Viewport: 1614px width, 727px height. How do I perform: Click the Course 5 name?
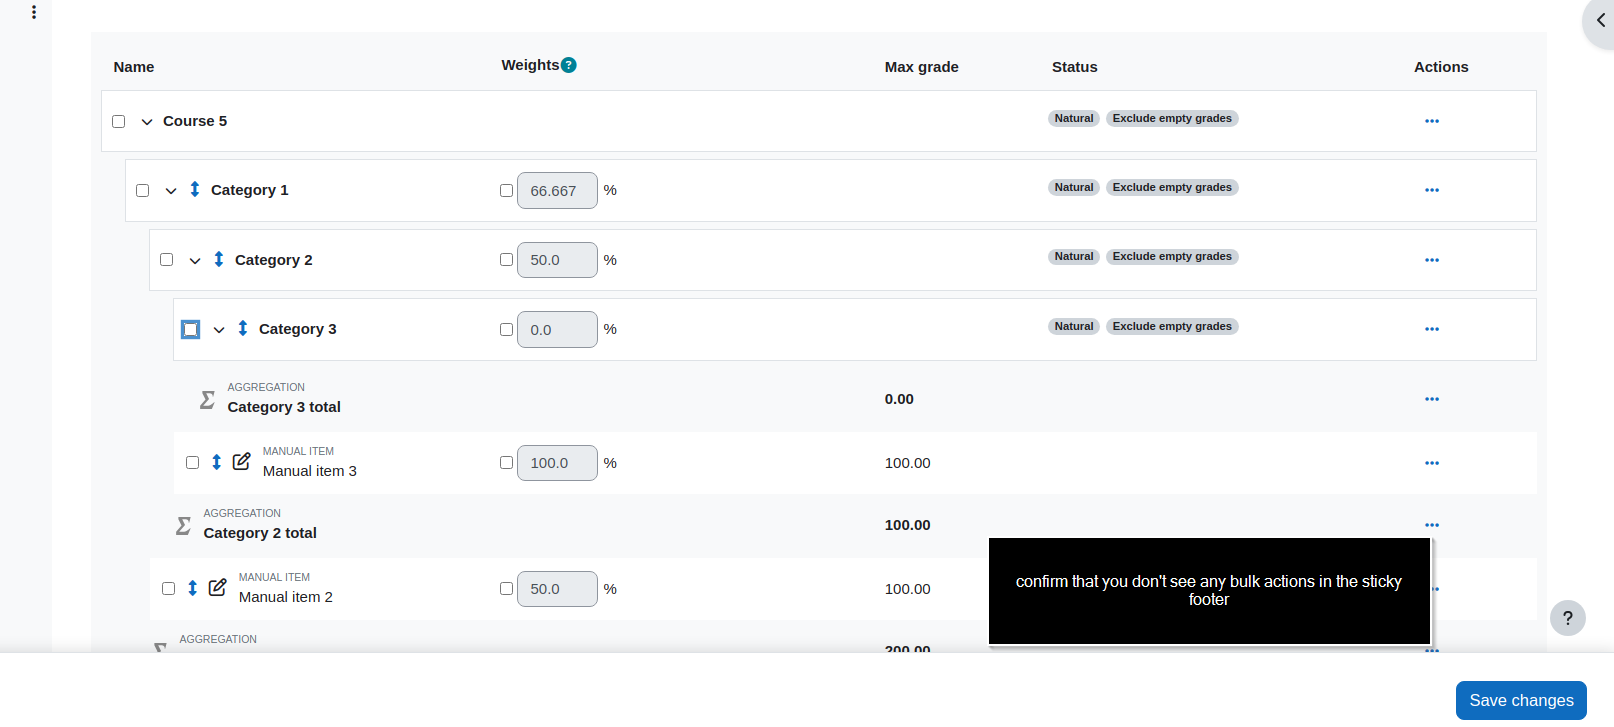(x=195, y=121)
